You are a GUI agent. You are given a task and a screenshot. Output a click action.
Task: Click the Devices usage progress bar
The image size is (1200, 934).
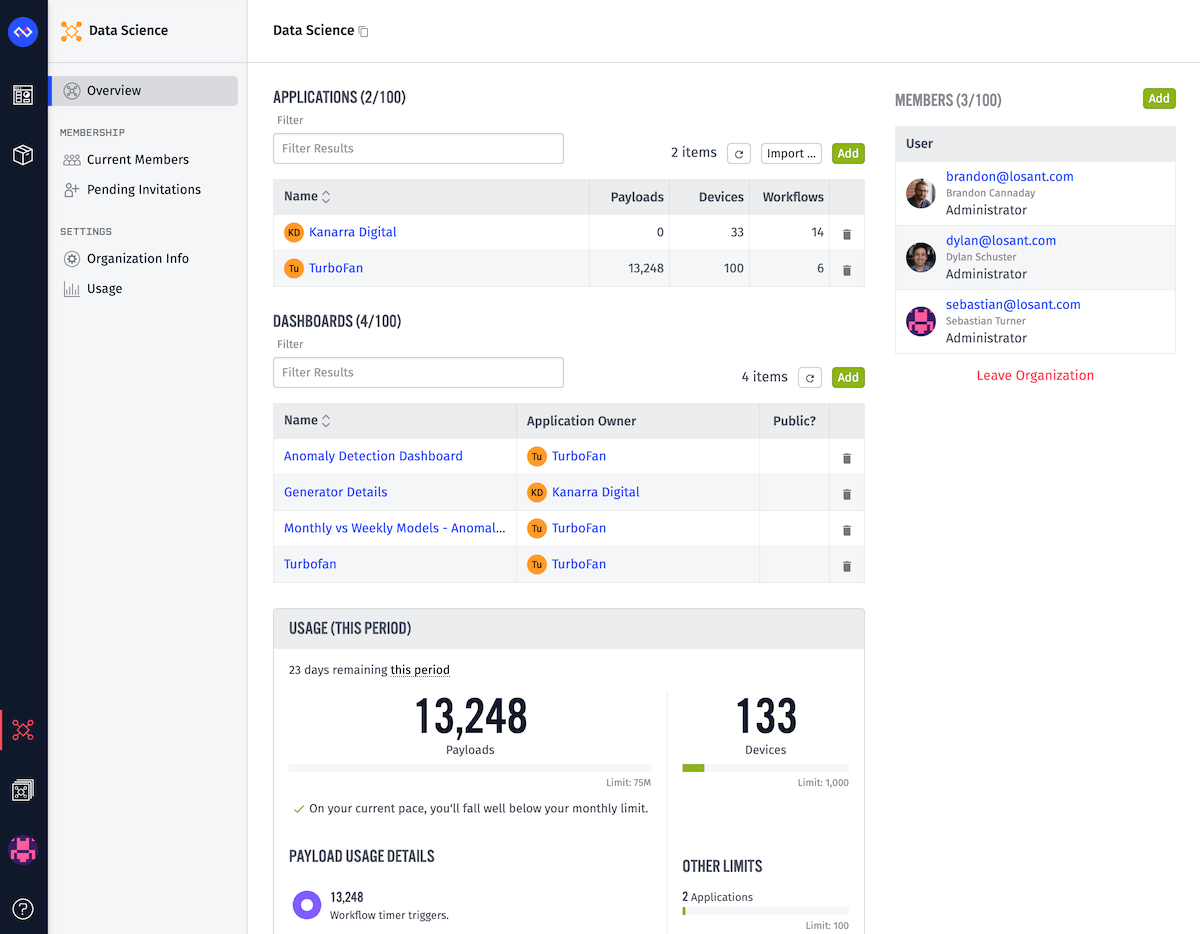tap(765, 768)
